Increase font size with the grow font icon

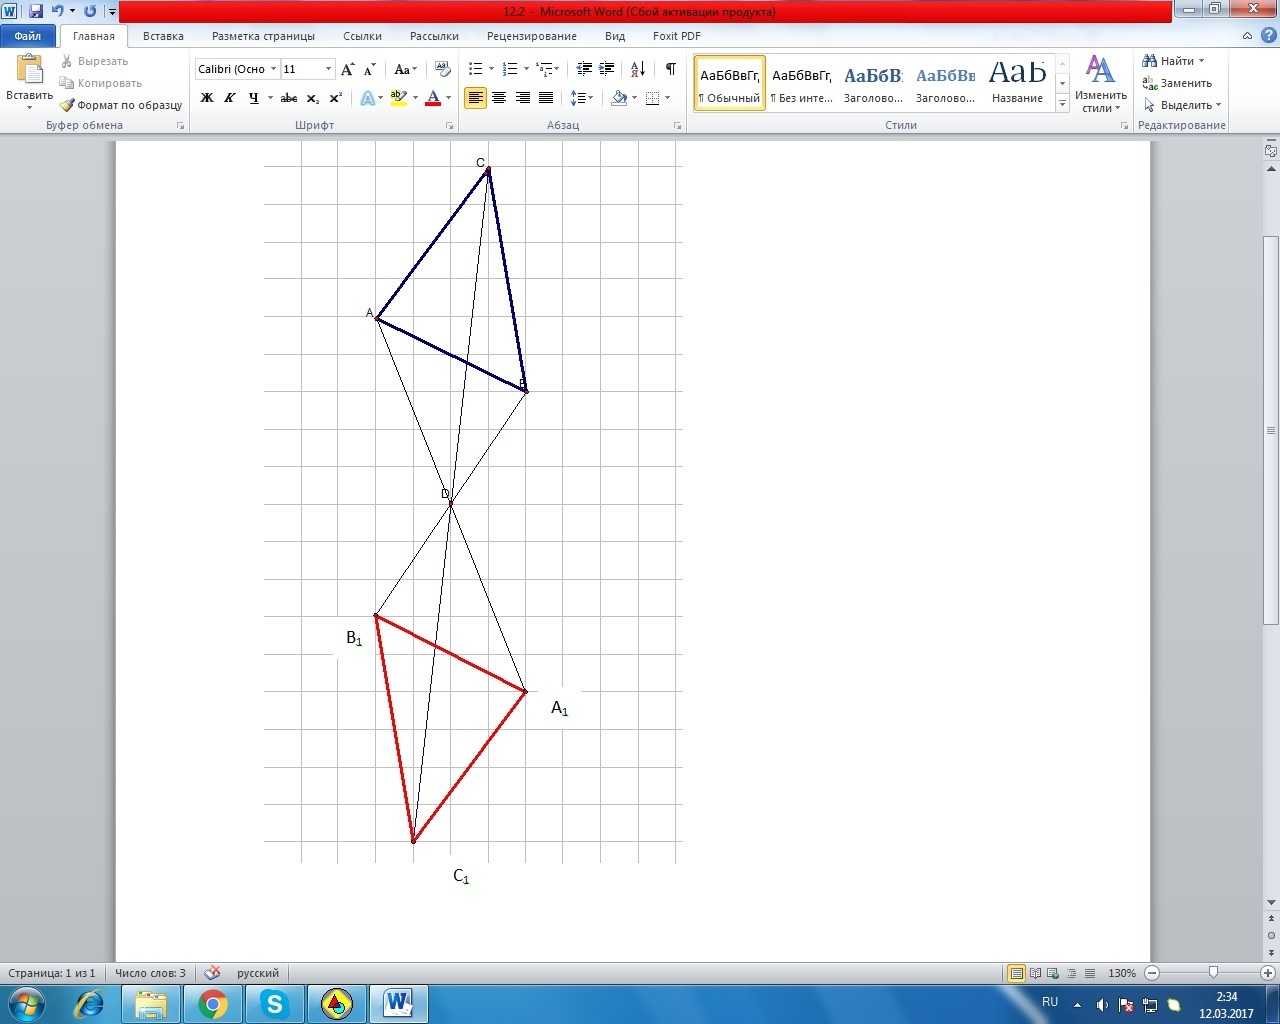347,69
